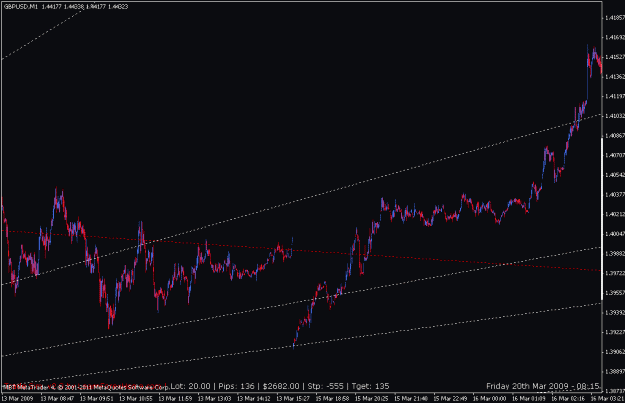Screen dimensions: 625x403
Task: Click the 1.41362 price axis label
Action: [x=615, y=77]
